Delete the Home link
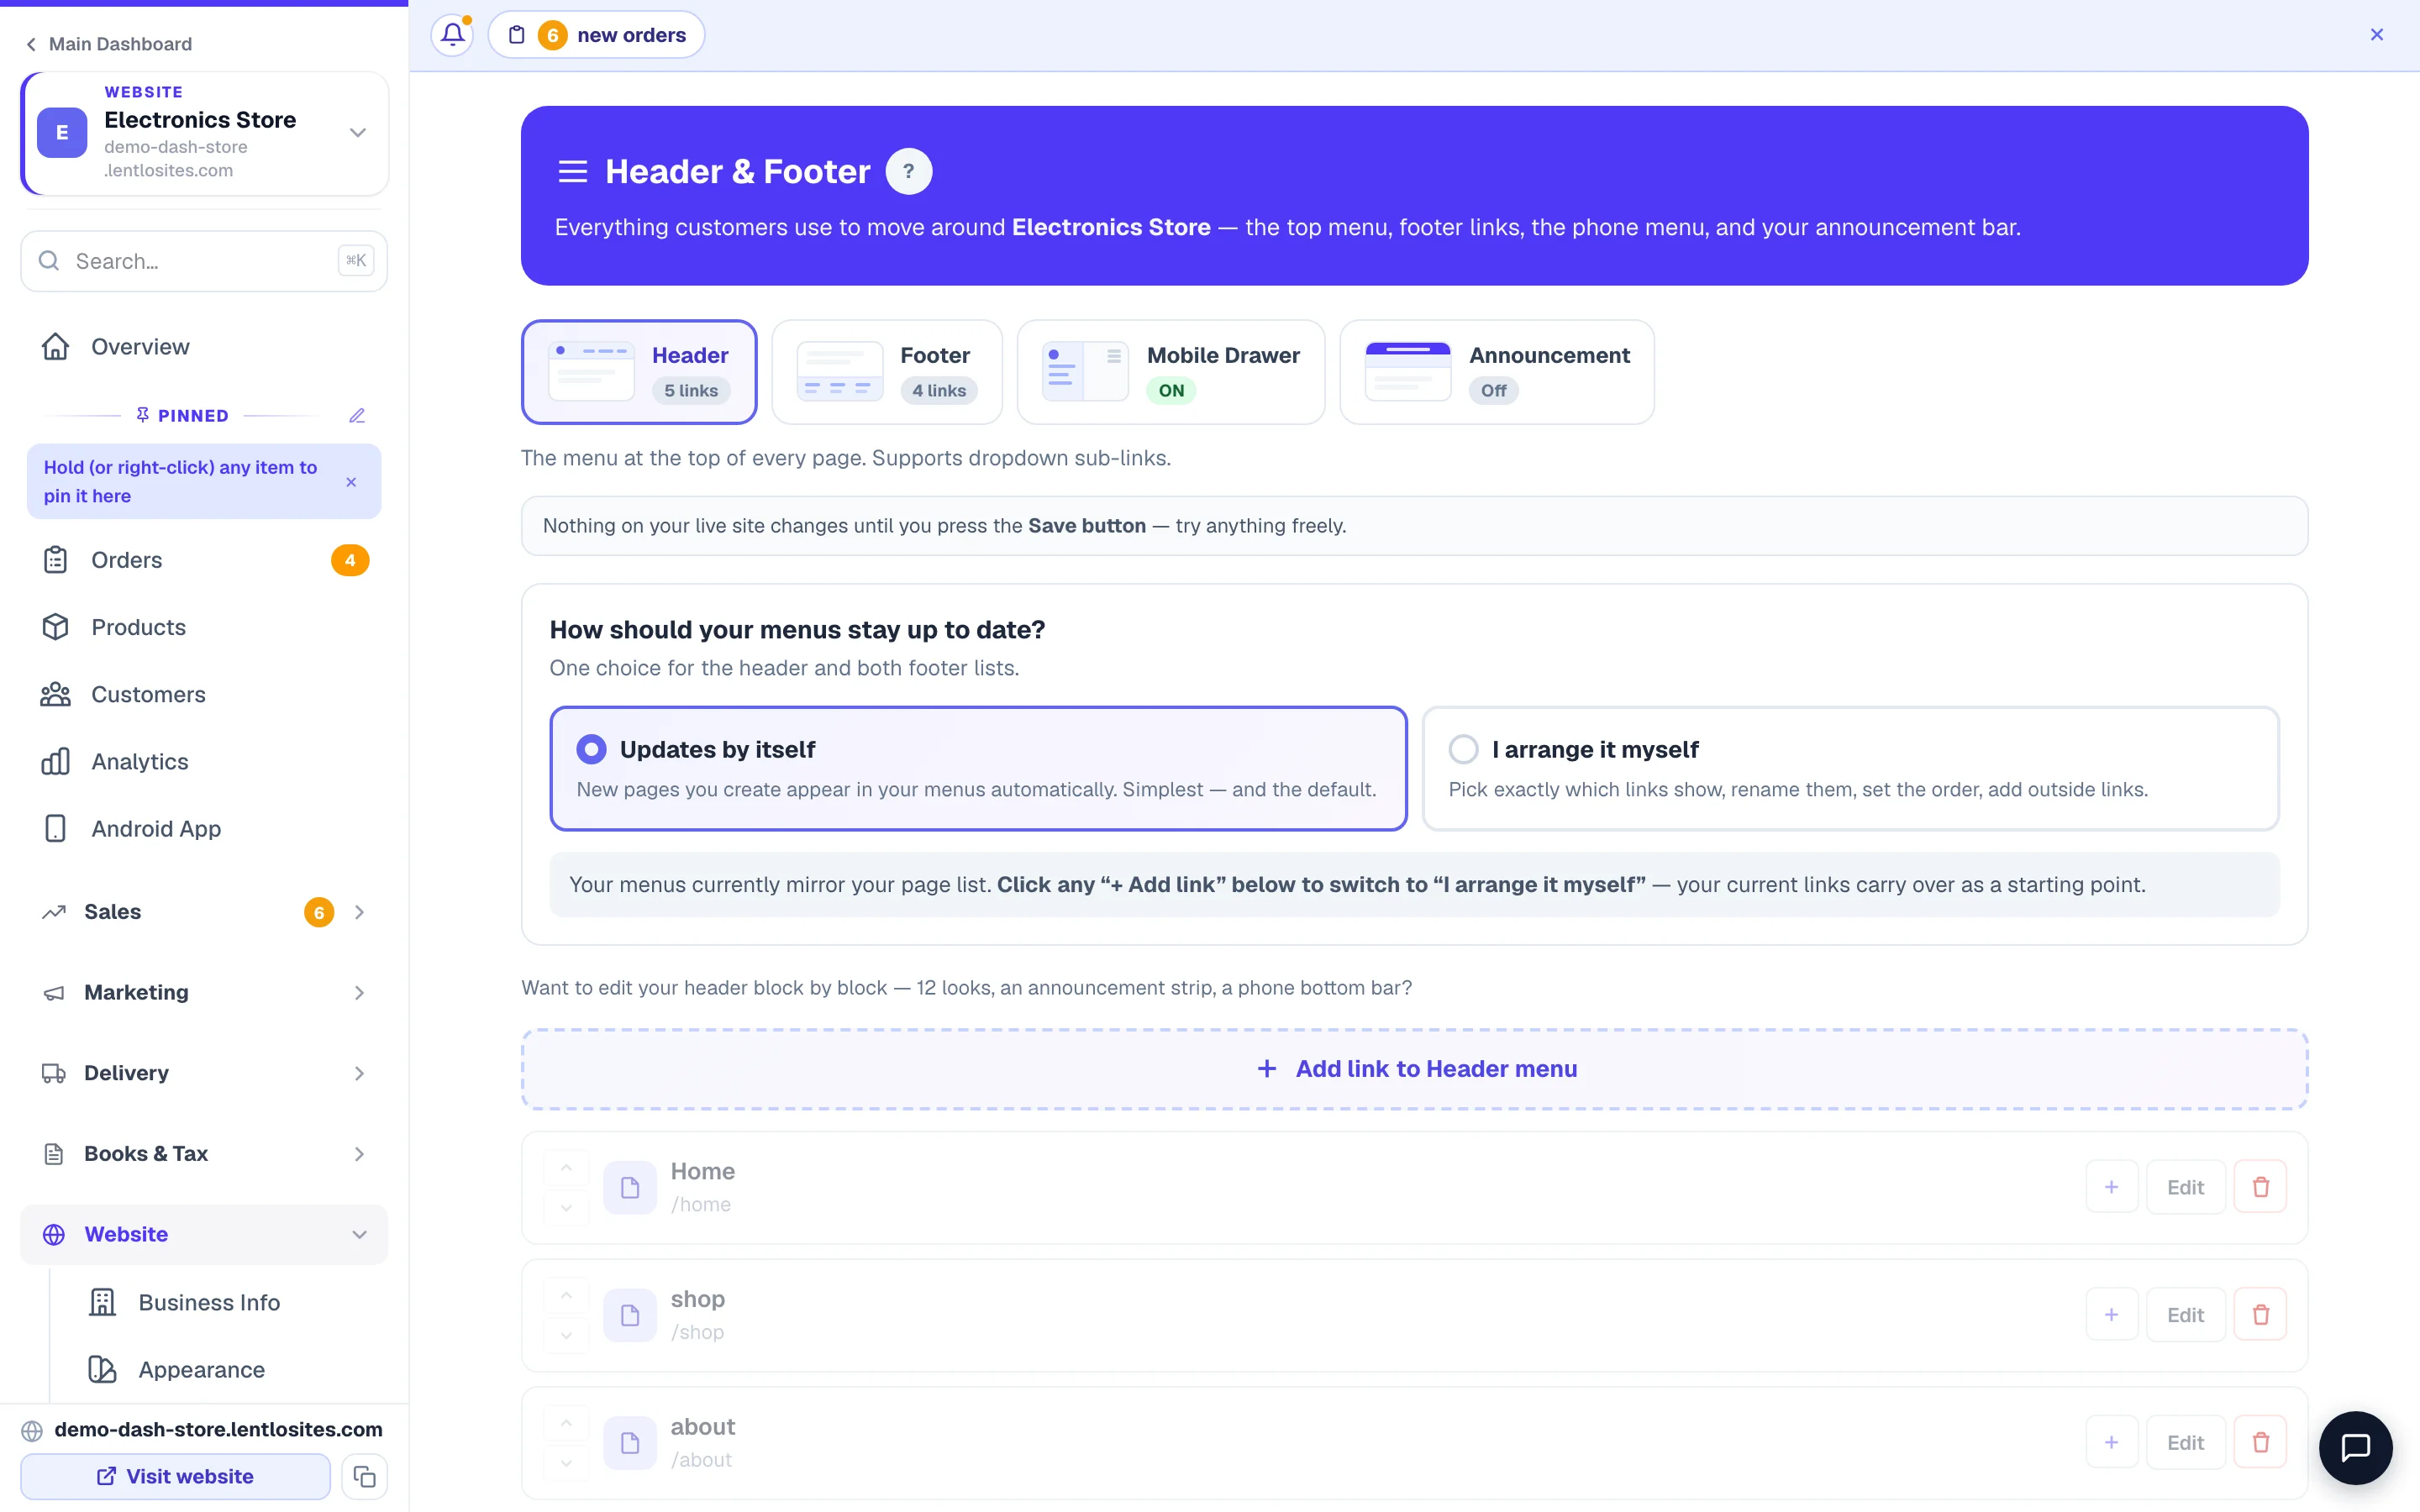Image resolution: width=2420 pixels, height=1512 pixels. [x=2261, y=1187]
